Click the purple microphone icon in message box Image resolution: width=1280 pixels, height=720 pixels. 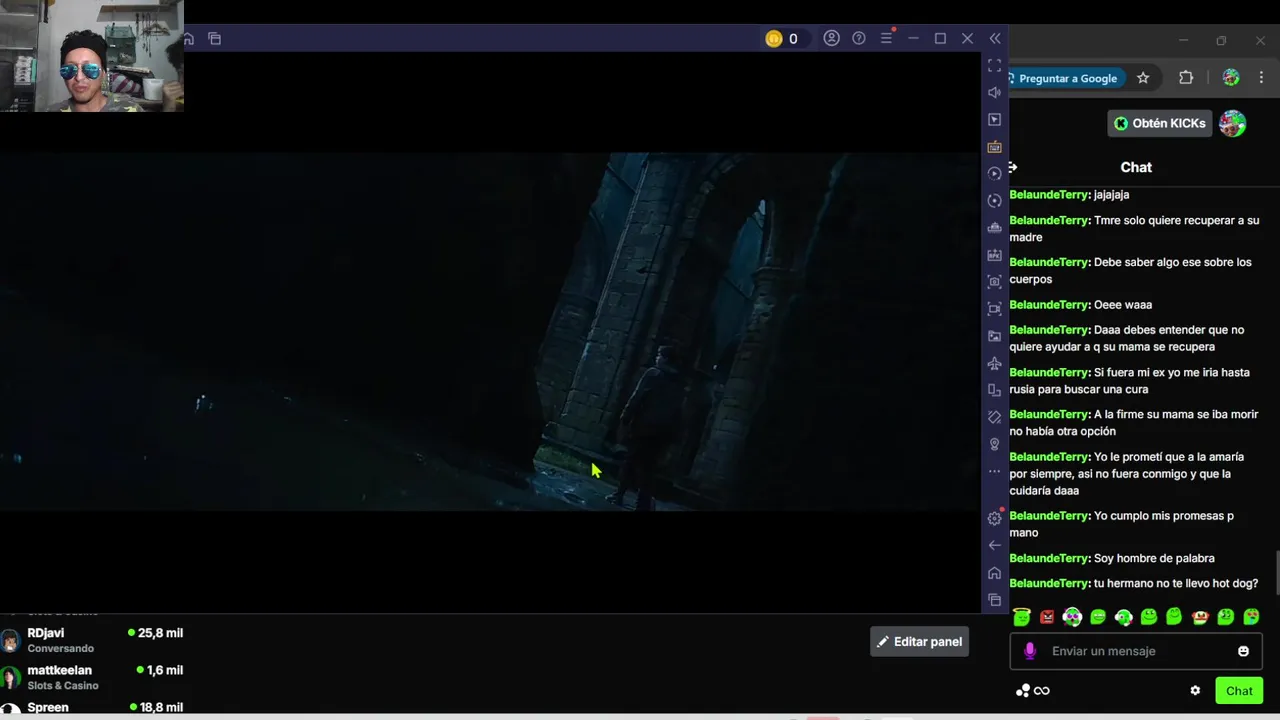1030,651
